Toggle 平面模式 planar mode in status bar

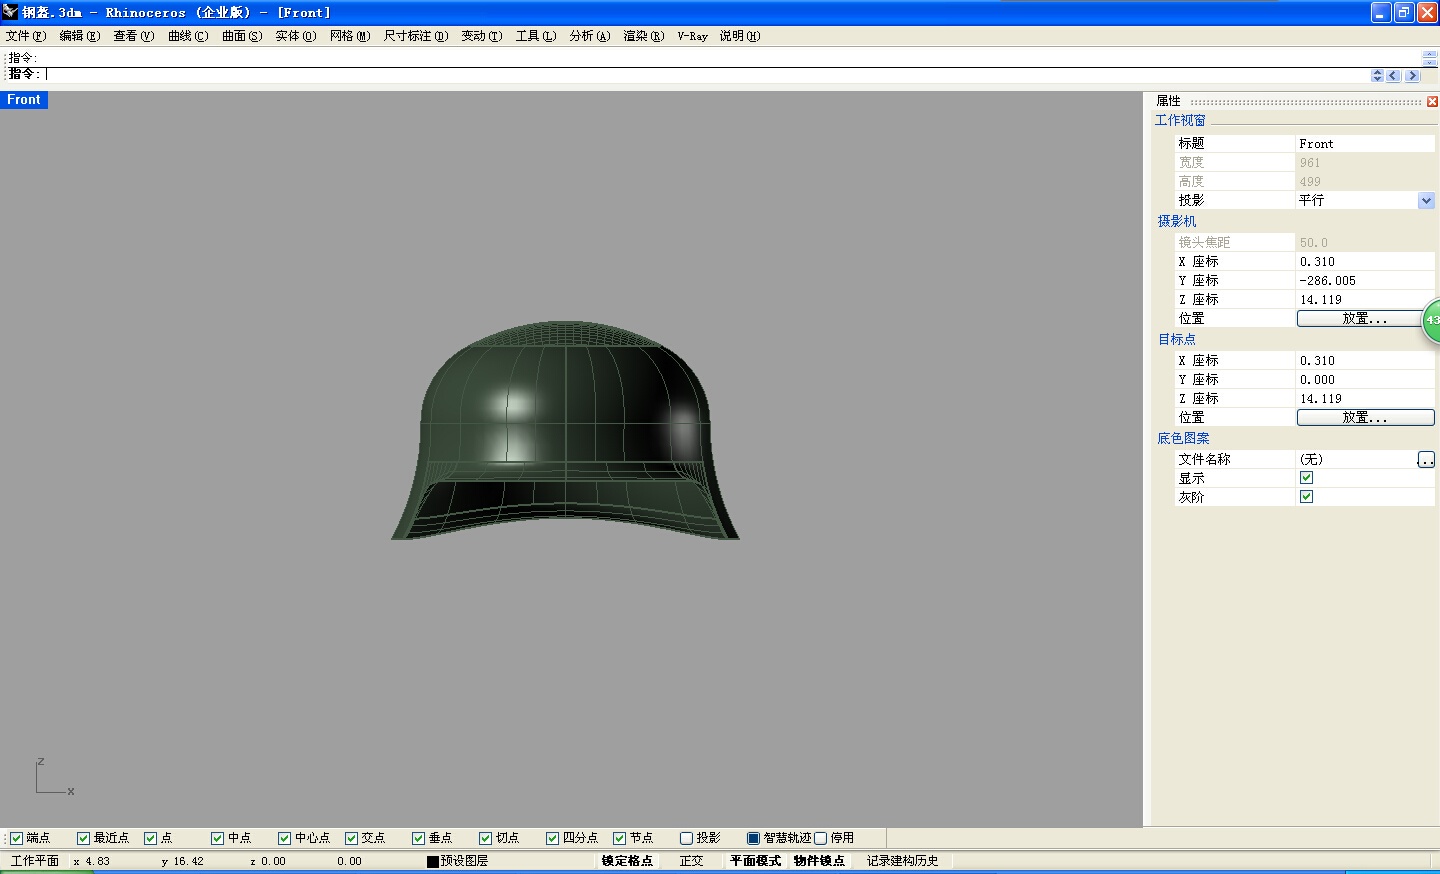pyautogui.click(x=755, y=861)
